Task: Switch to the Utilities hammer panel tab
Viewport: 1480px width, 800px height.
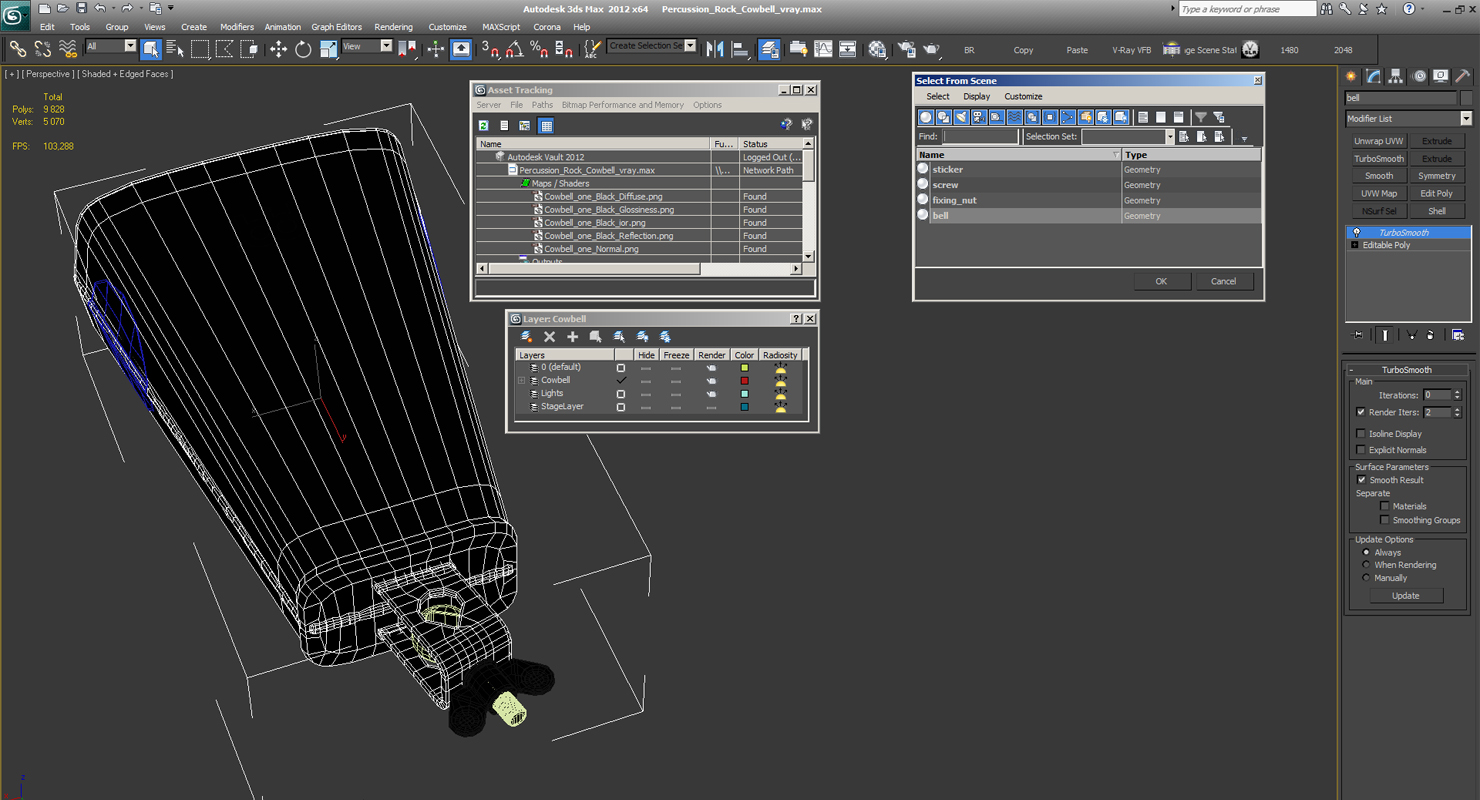Action: click(1462, 76)
